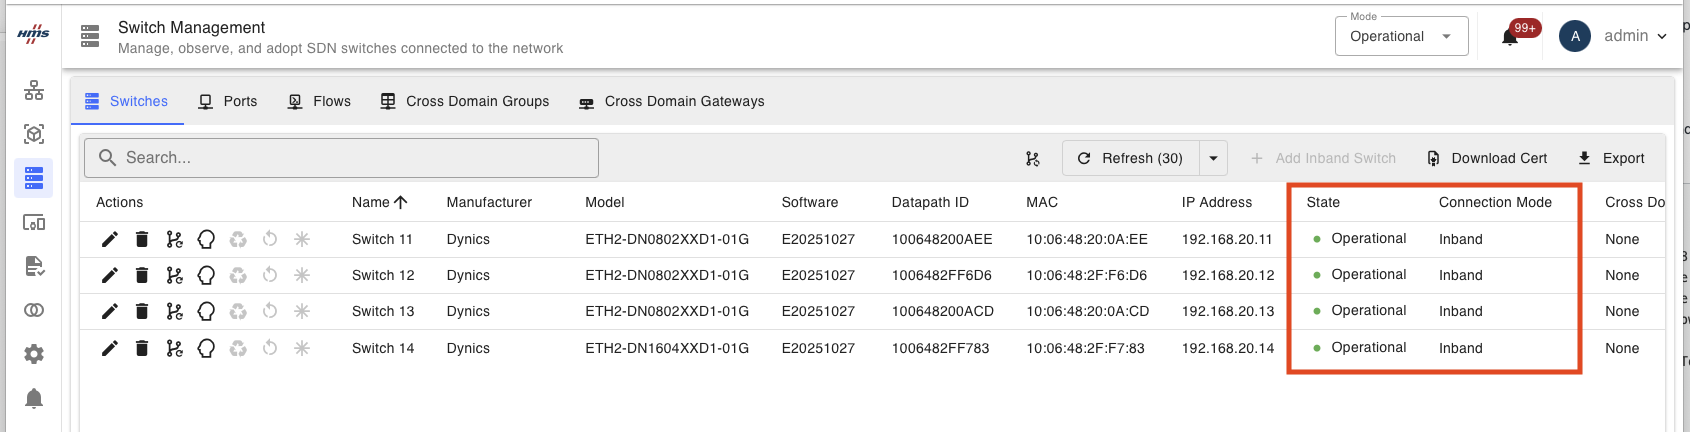1690x432 pixels.
Task: Click the Download Cert button
Action: coord(1487,158)
